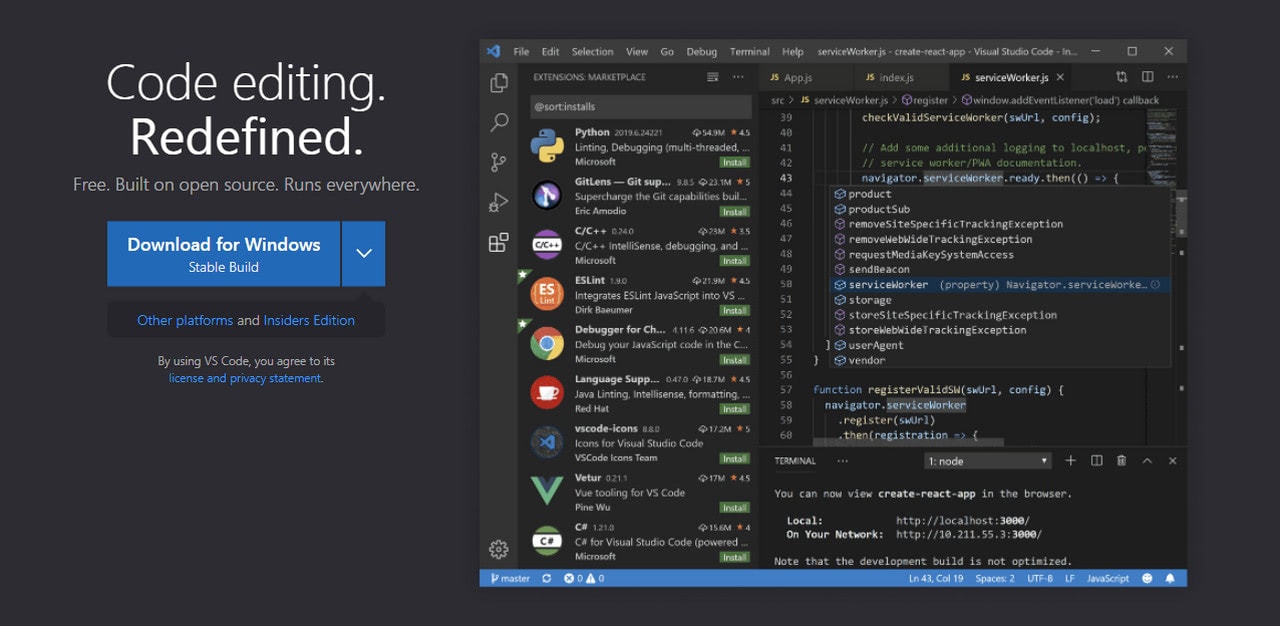Open Extensions panel more actions ellipsis
Screen dimensions: 1280x626
click(x=738, y=77)
